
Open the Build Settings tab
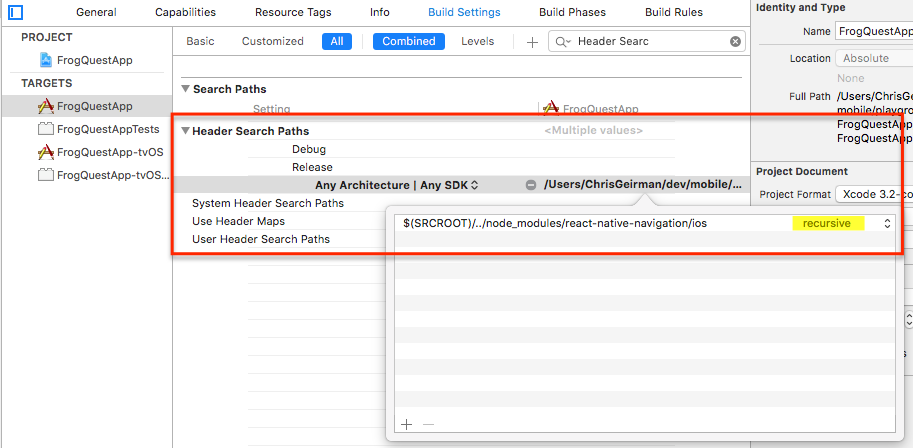[x=464, y=12]
